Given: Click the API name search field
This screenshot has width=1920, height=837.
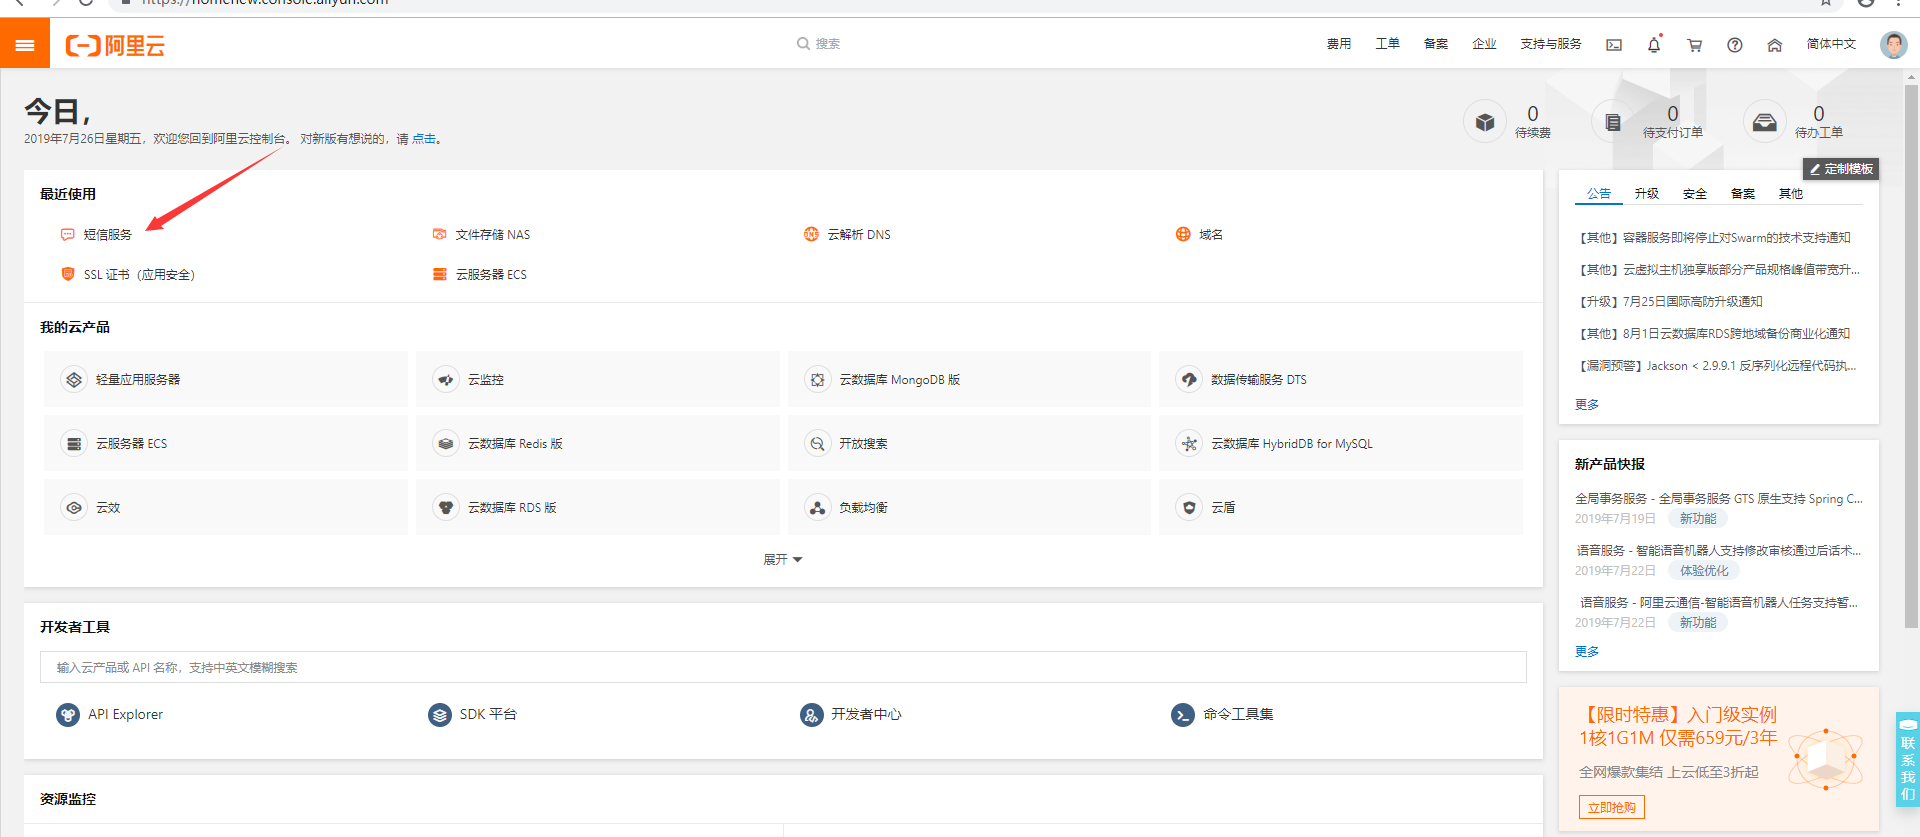Looking at the screenshot, I should pos(783,668).
